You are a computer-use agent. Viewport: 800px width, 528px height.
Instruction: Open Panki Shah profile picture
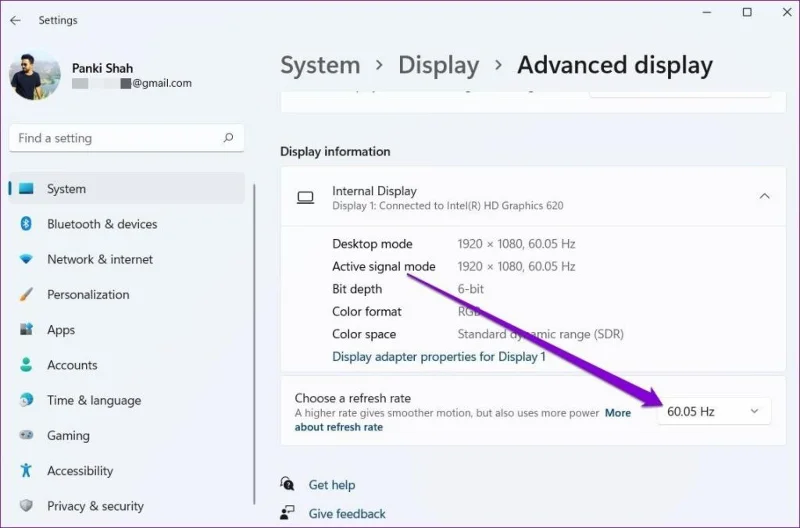[x=34, y=76]
